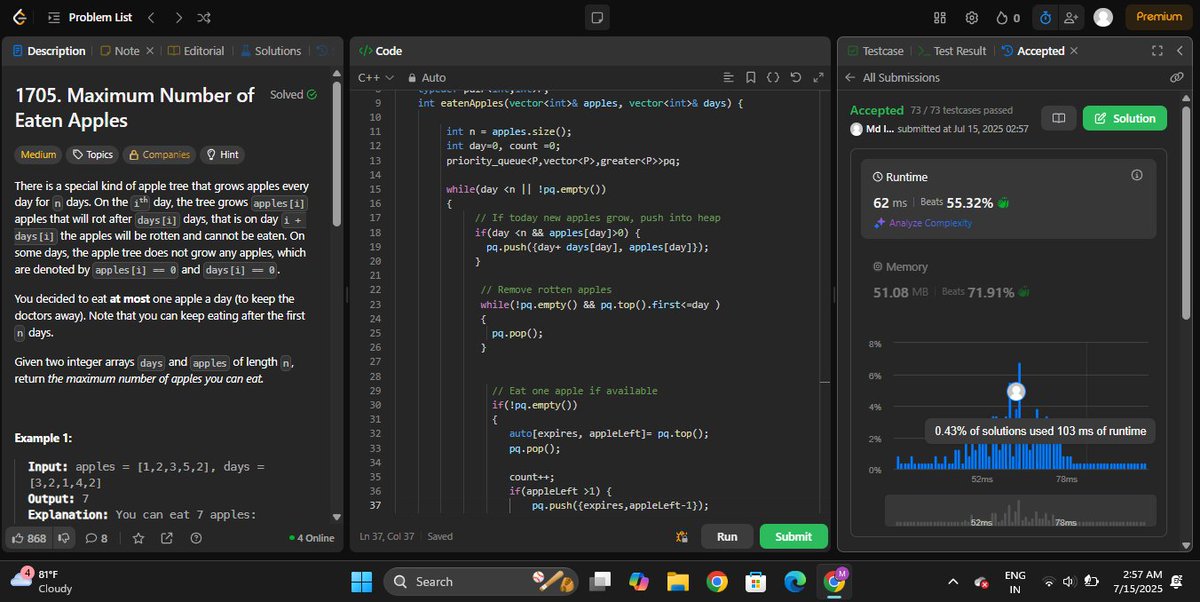The image size is (1200, 602).
Task: Collapse the result panel with chevron
Action: 1181,51
